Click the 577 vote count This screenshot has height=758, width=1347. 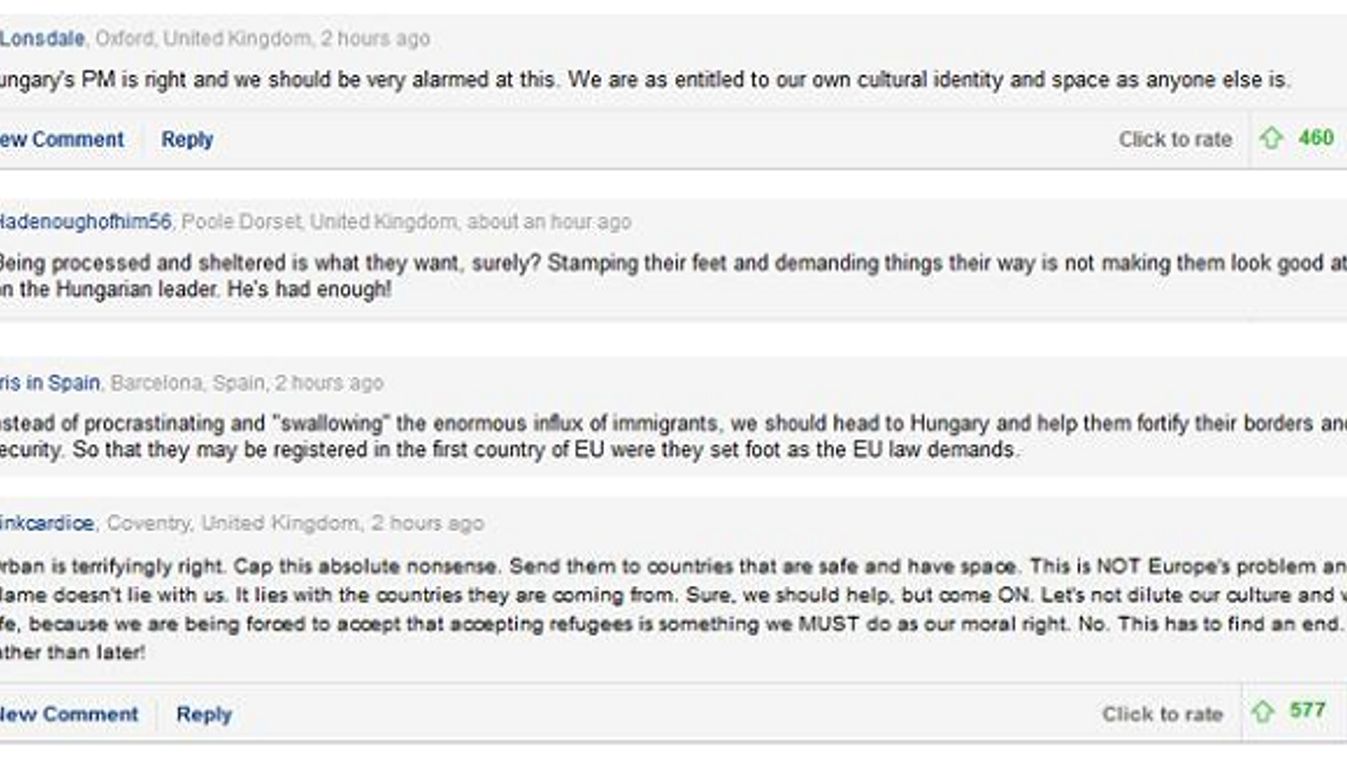[1307, 710]
